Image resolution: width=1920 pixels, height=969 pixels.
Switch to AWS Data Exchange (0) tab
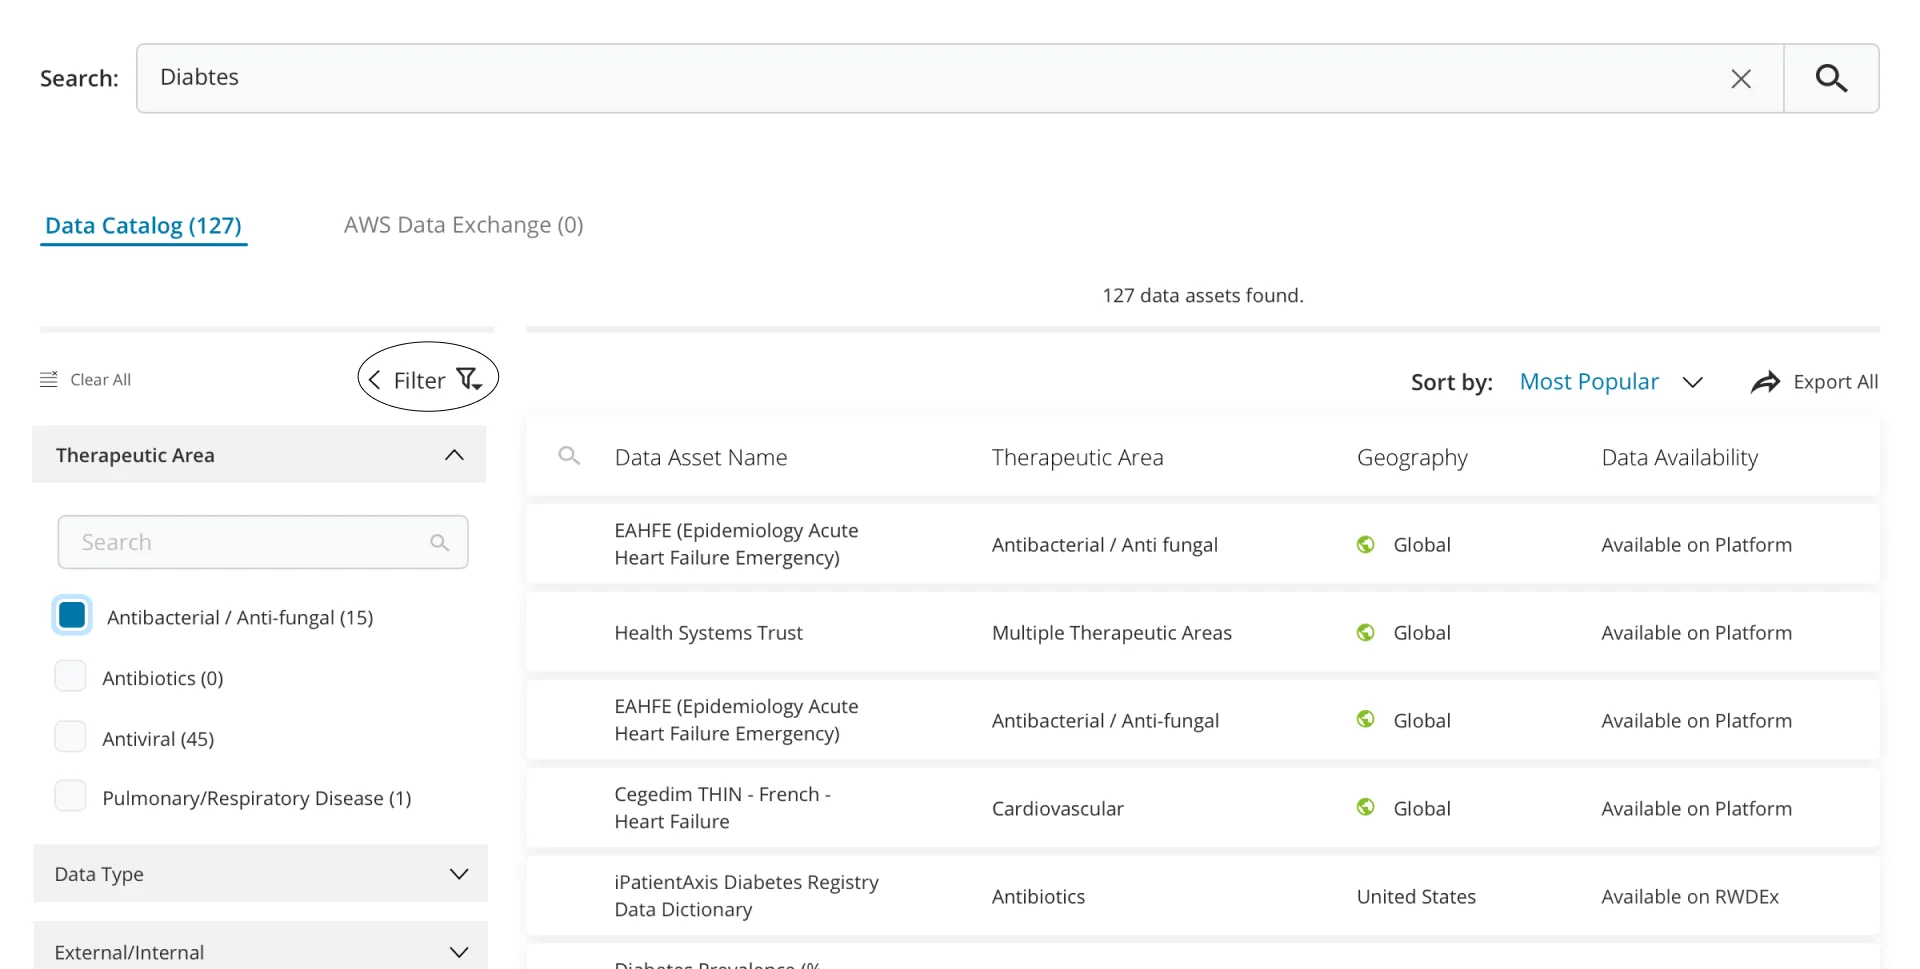[x=463, y=225]
